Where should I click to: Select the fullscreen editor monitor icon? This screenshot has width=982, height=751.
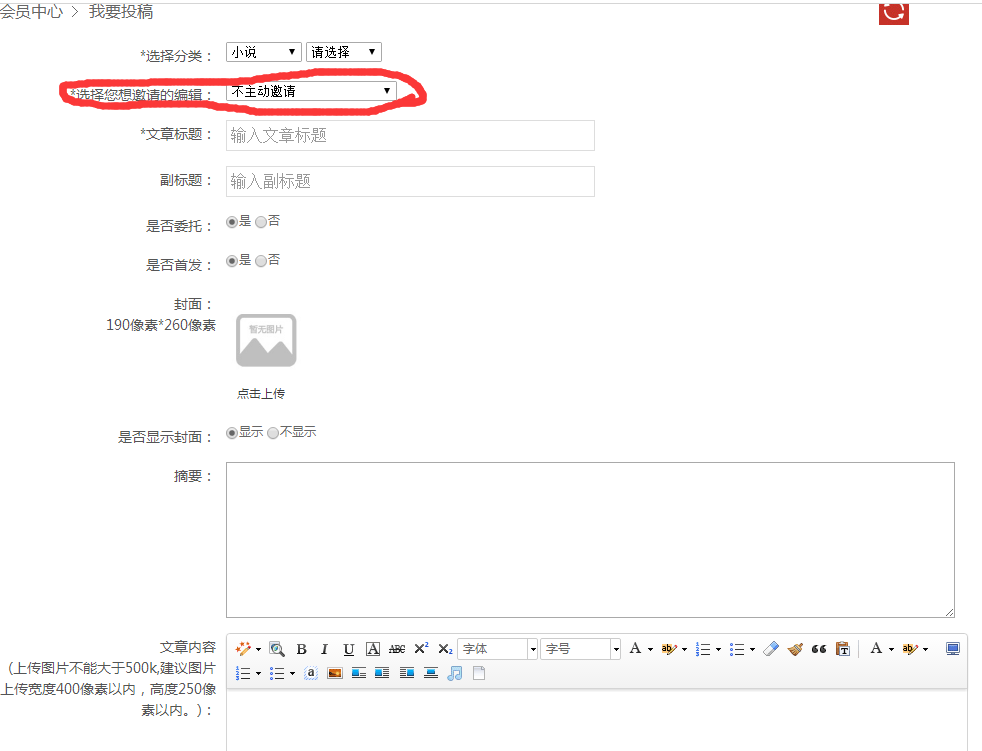coord(952,648)
